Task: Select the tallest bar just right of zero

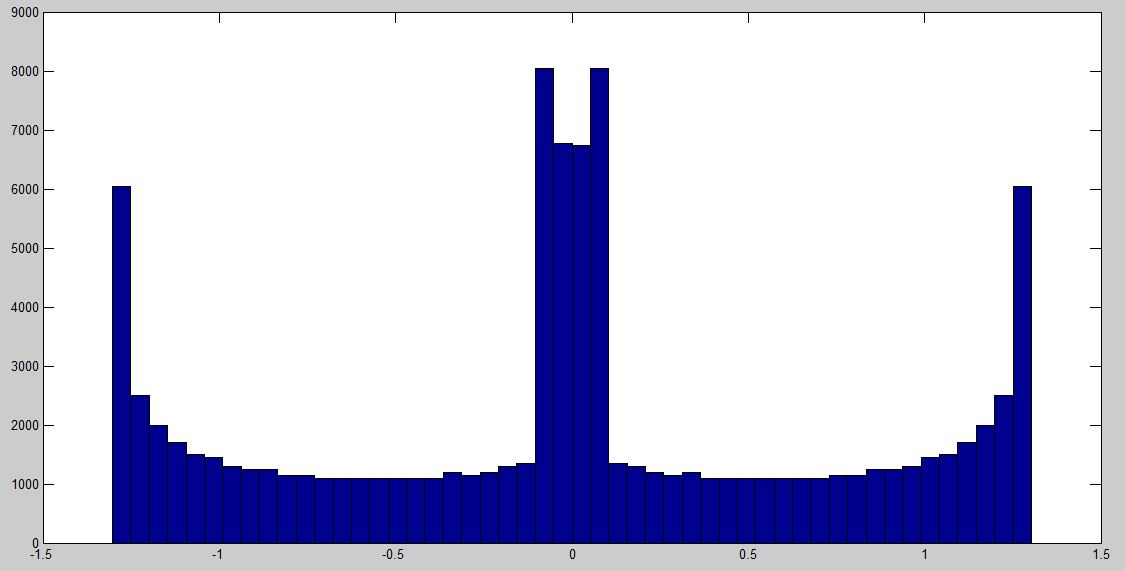Action: tap(599, 306)
